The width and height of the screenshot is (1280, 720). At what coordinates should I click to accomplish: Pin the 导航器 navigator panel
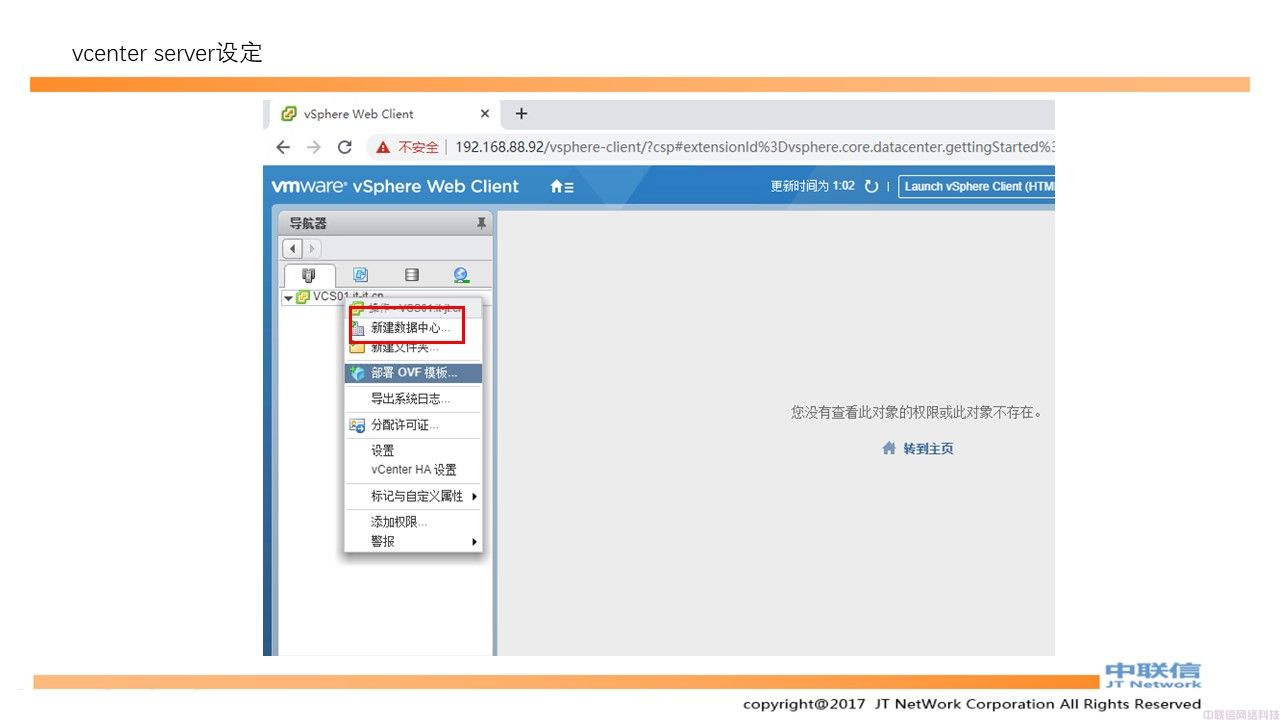[481, 223]
